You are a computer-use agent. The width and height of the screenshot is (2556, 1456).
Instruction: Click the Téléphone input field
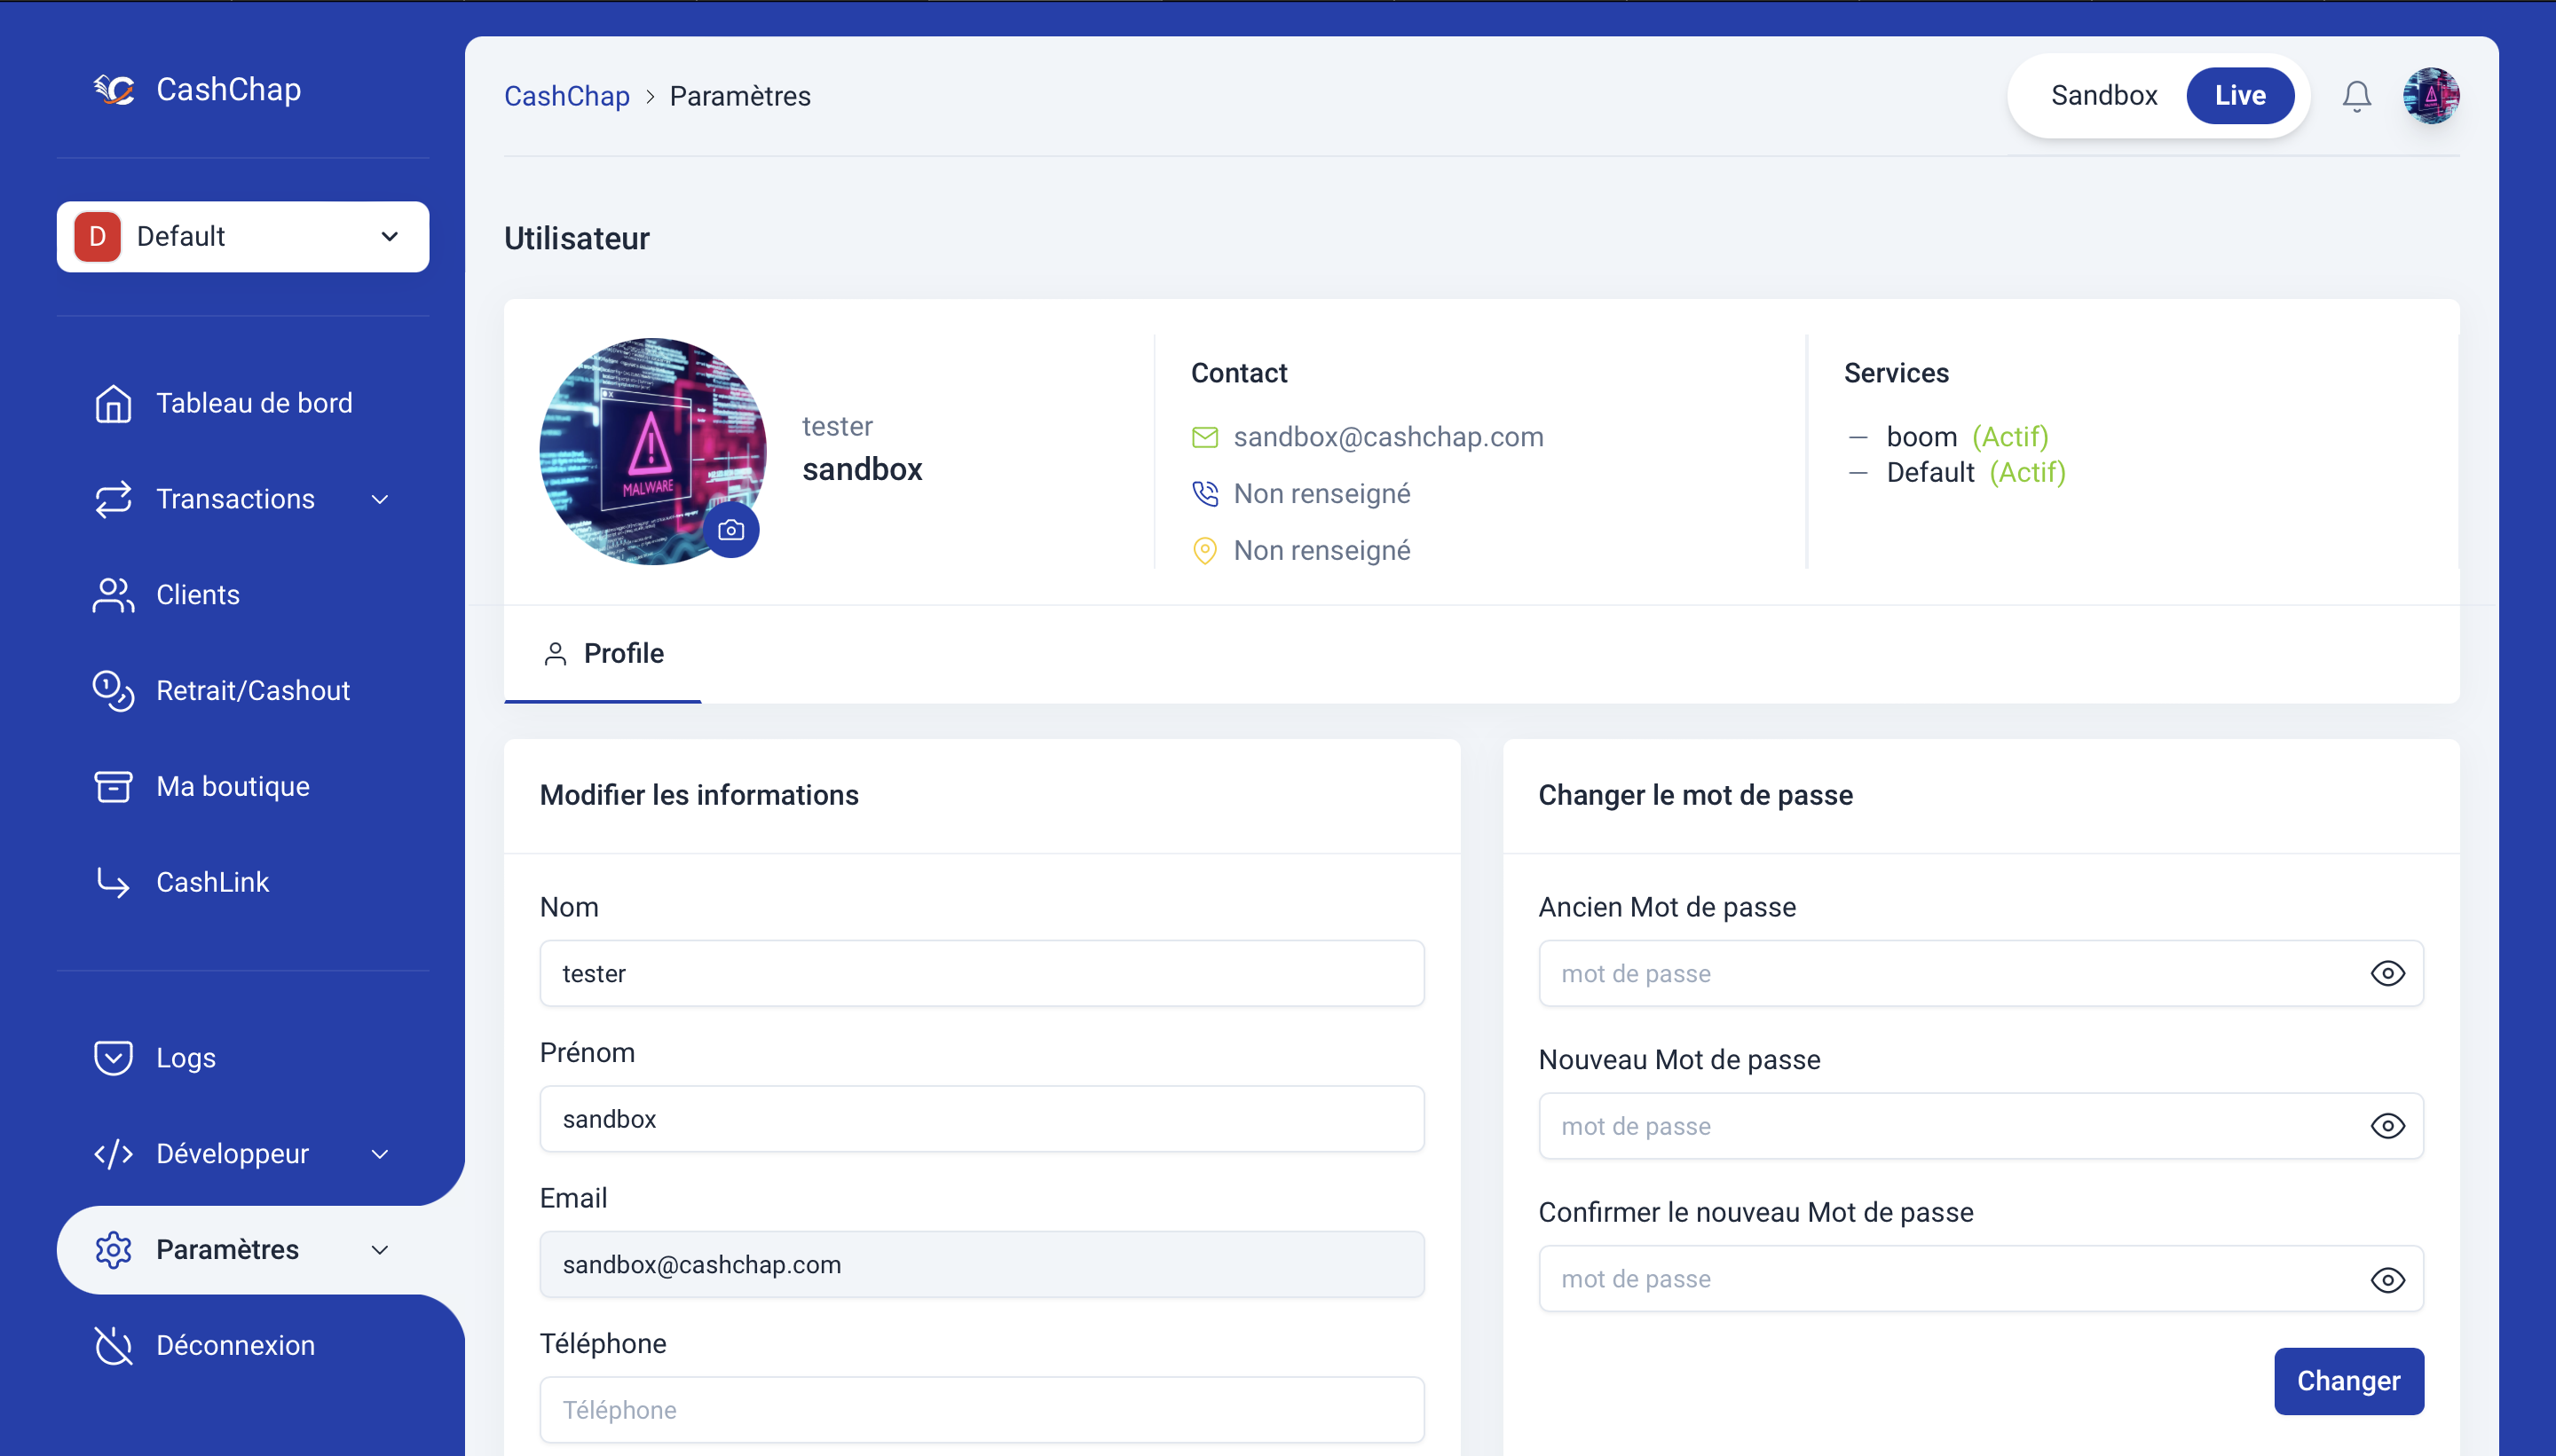981,1409
